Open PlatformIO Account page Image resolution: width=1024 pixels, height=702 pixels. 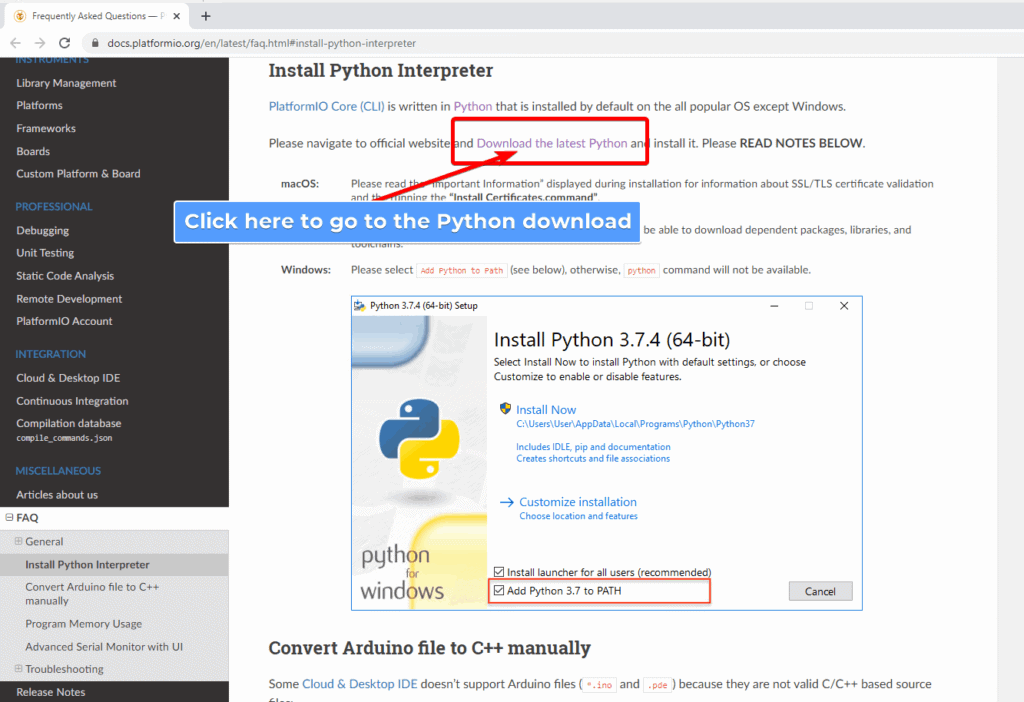click(x=64, y=321)
